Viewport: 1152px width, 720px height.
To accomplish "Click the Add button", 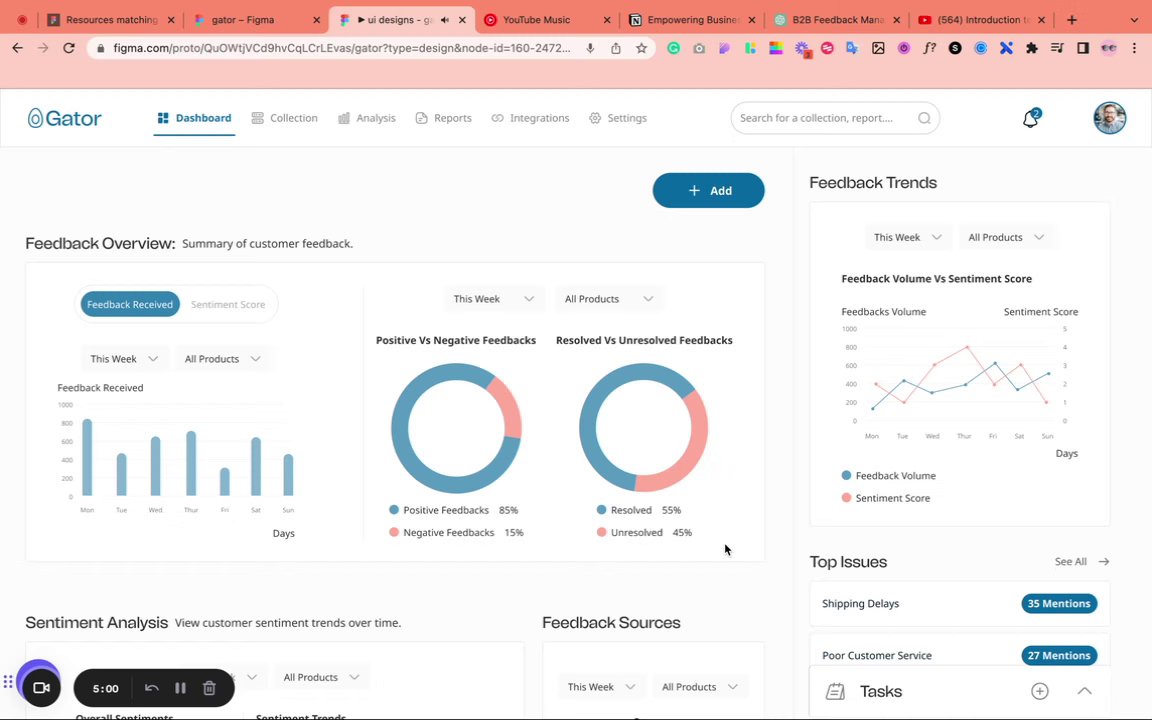I will [708, 190].
